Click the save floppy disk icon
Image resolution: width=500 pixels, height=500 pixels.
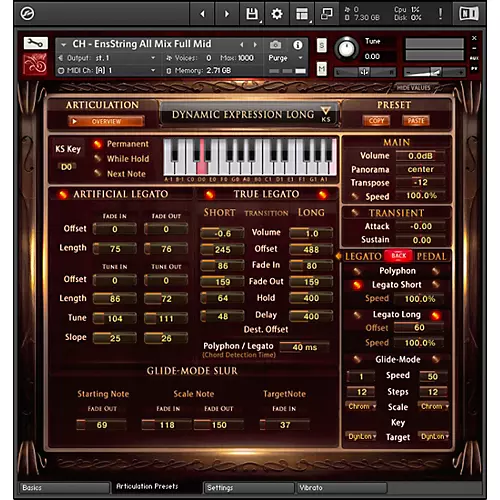[x=252, y=14]
